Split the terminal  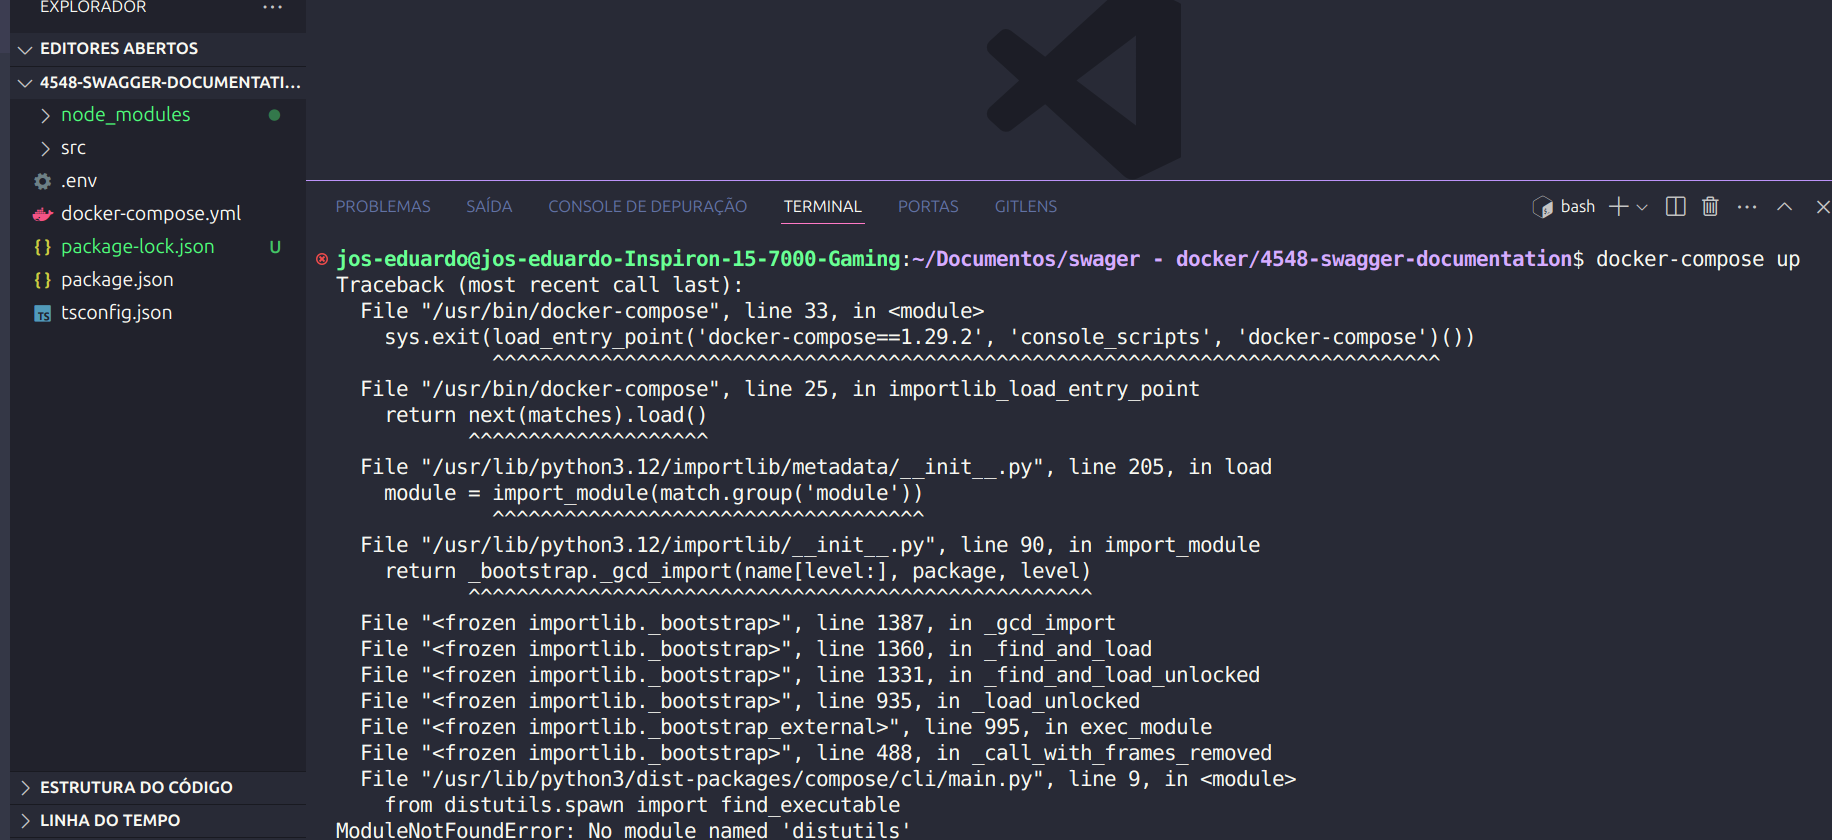coord(1676,206)
